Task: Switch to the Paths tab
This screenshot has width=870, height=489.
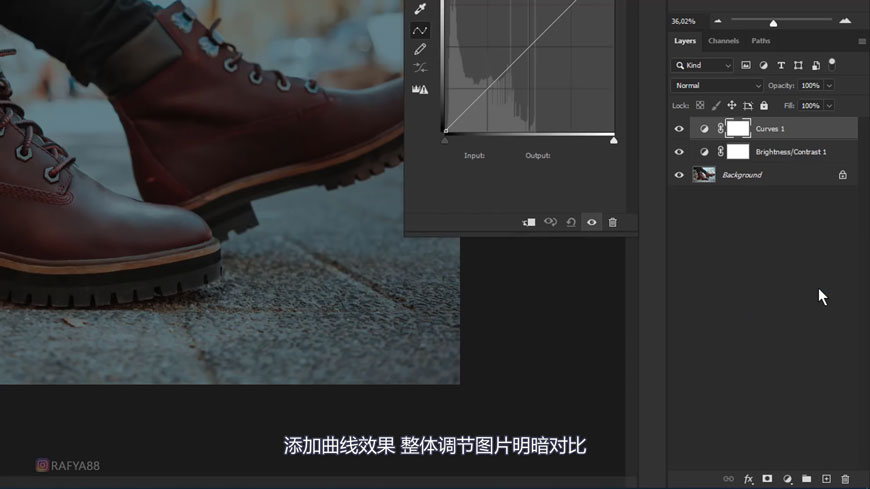Action: click(761, 41)
